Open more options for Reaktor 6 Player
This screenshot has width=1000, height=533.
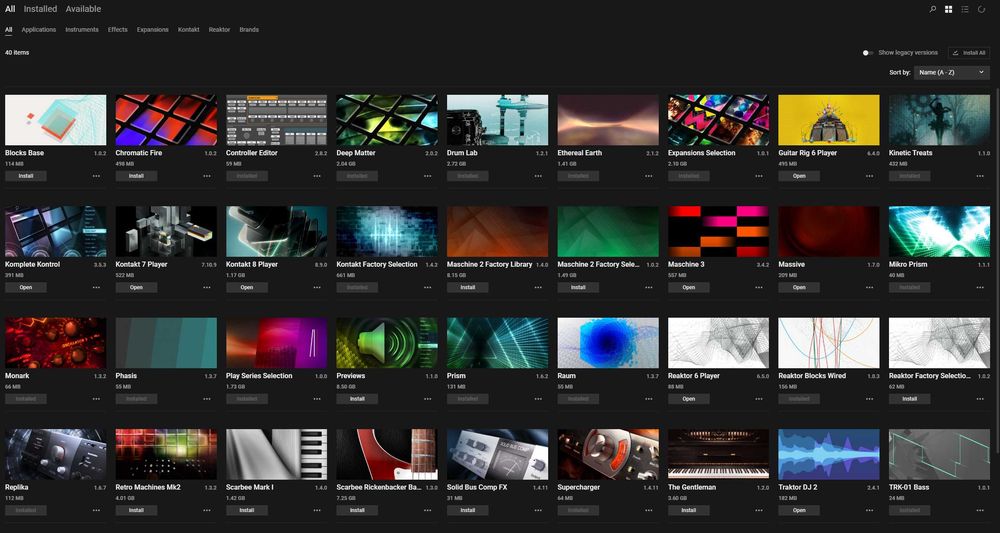click(x=759, y=399)
